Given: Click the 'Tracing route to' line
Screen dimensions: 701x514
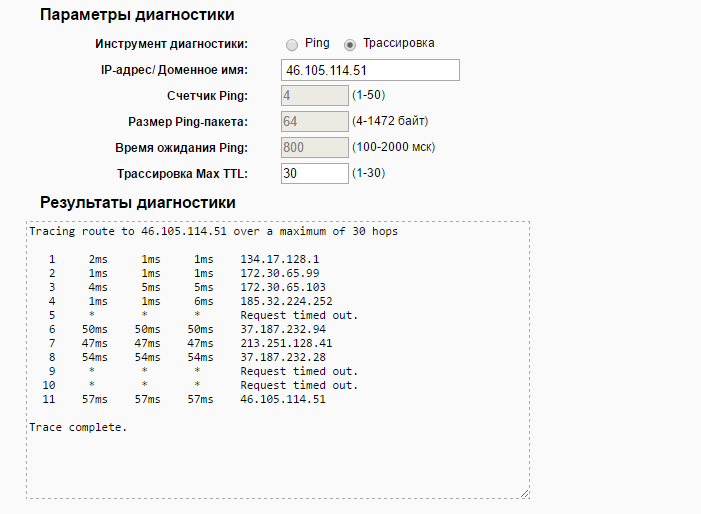Looking at the screenshot, I should (212, 231).
